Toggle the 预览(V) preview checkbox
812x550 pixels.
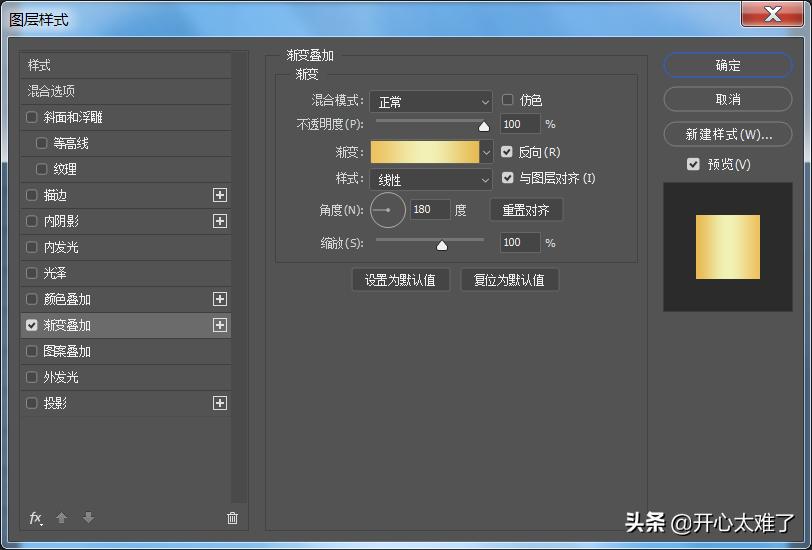coord(693,164)
